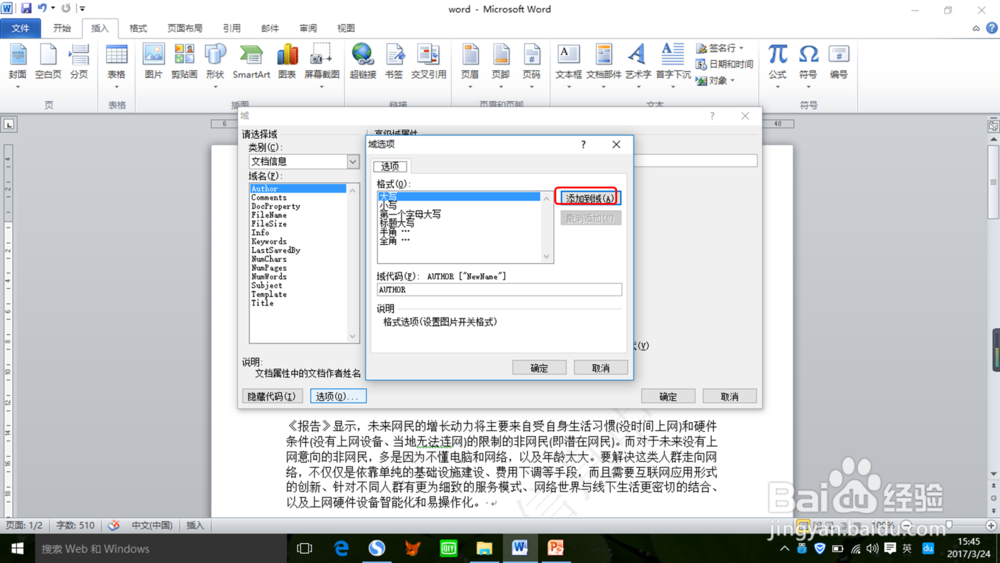Click the Windows search box
1000x563 pixels.
tap(159, 548)
